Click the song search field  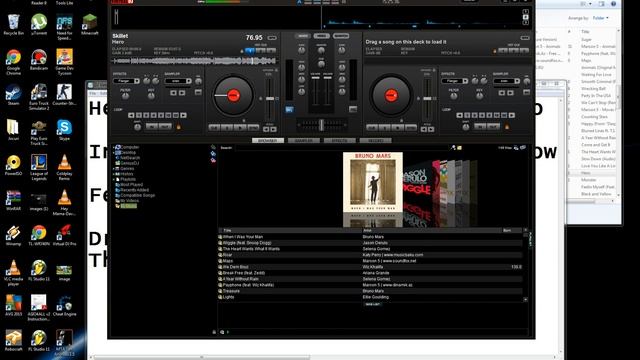[x=341, y=148]
